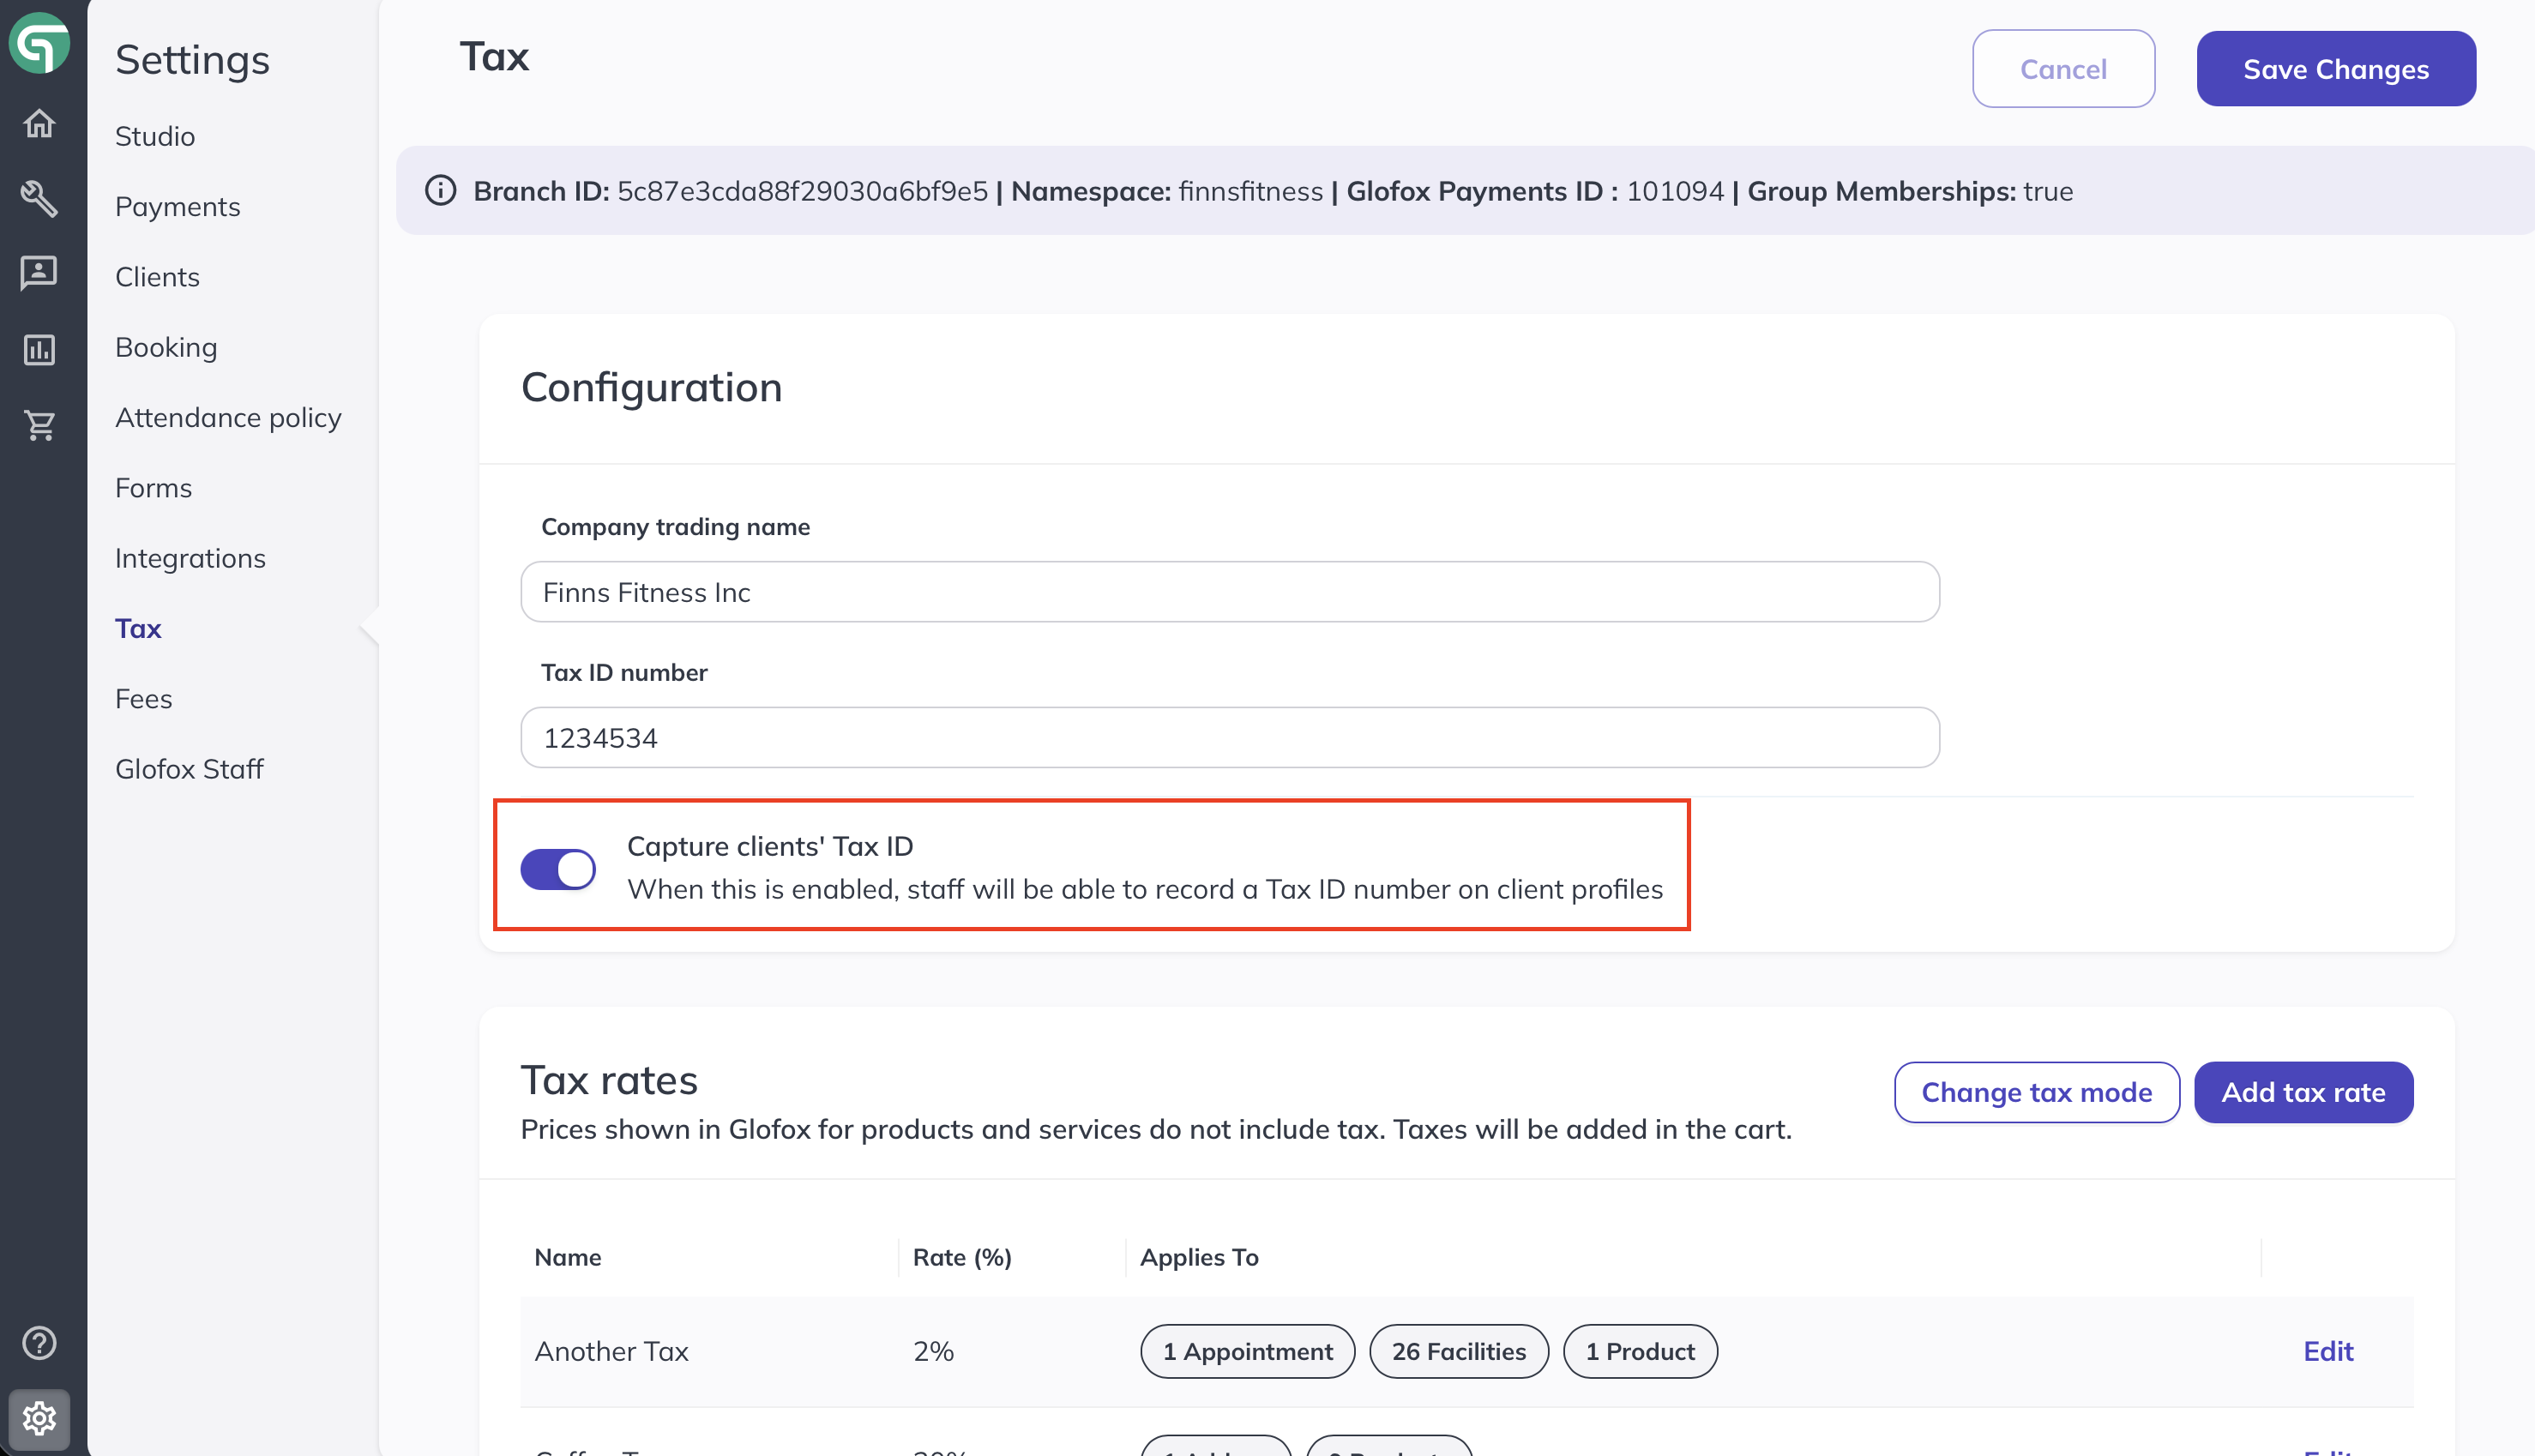Open the Payments settings section
Viewport: 2535px width, 1456px height.
tap(177, 207)
